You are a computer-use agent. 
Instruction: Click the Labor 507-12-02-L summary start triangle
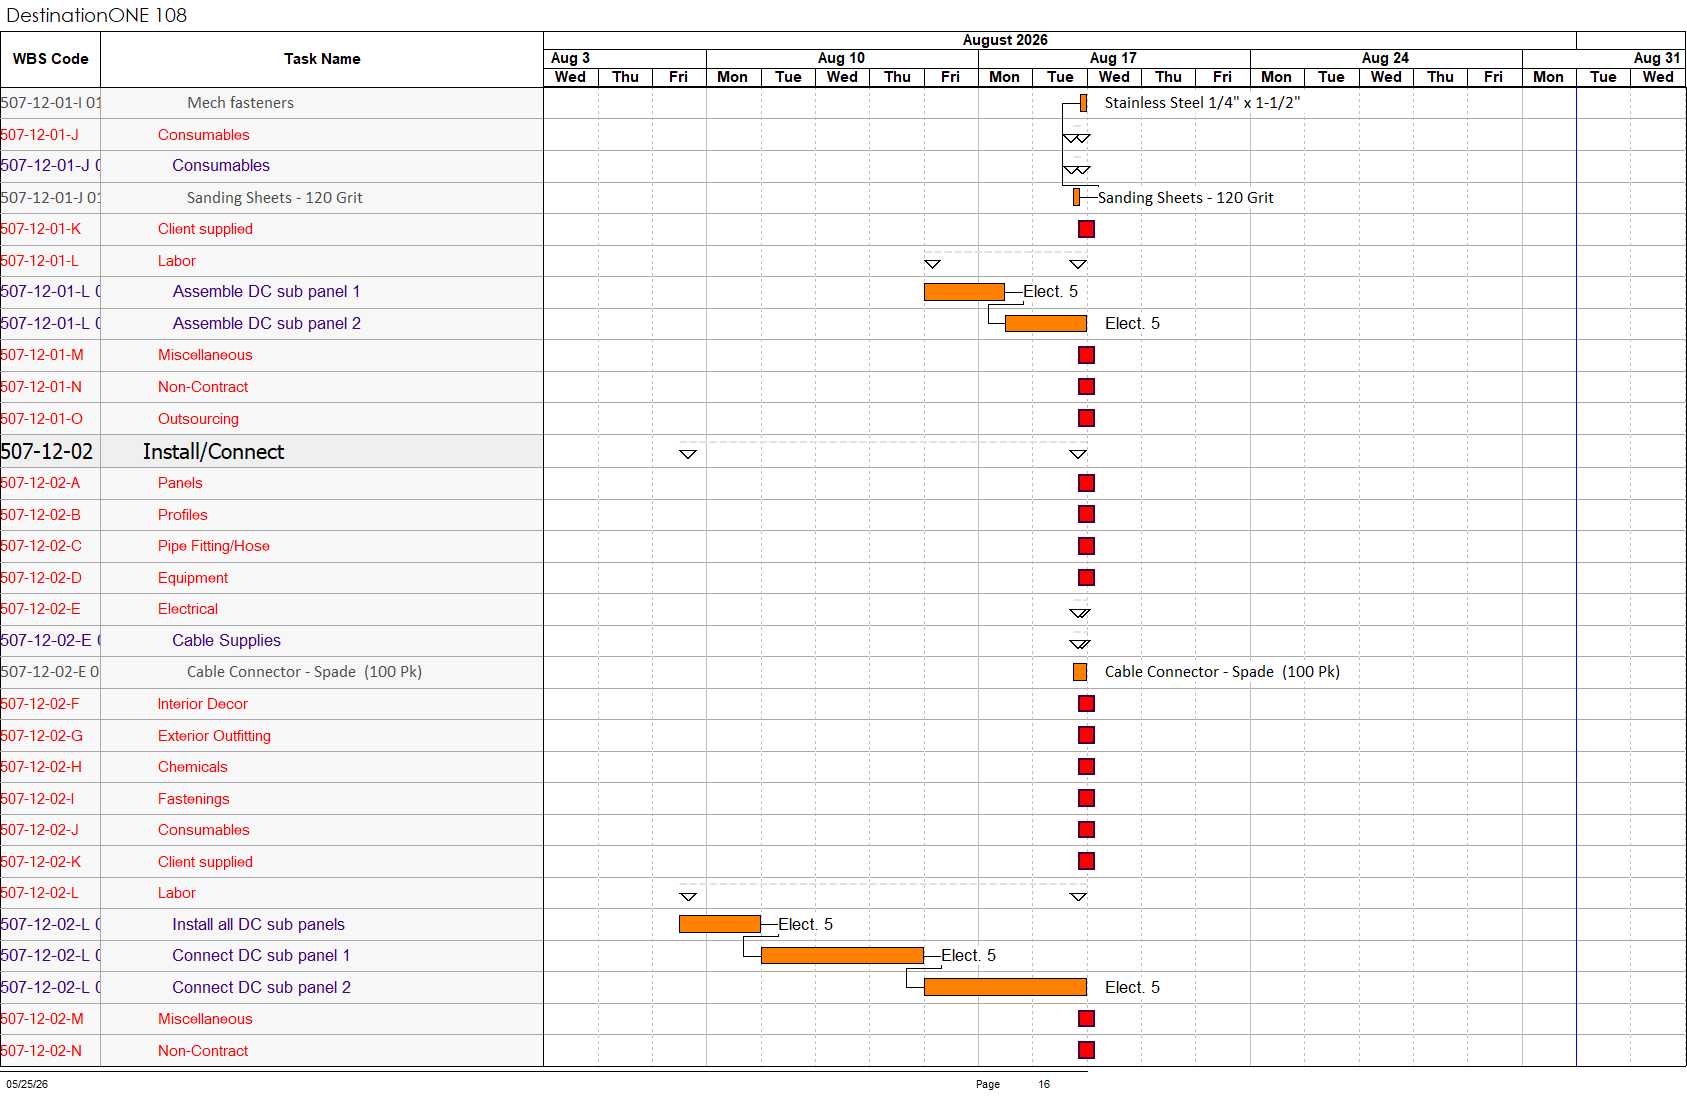tap(688, 897)
